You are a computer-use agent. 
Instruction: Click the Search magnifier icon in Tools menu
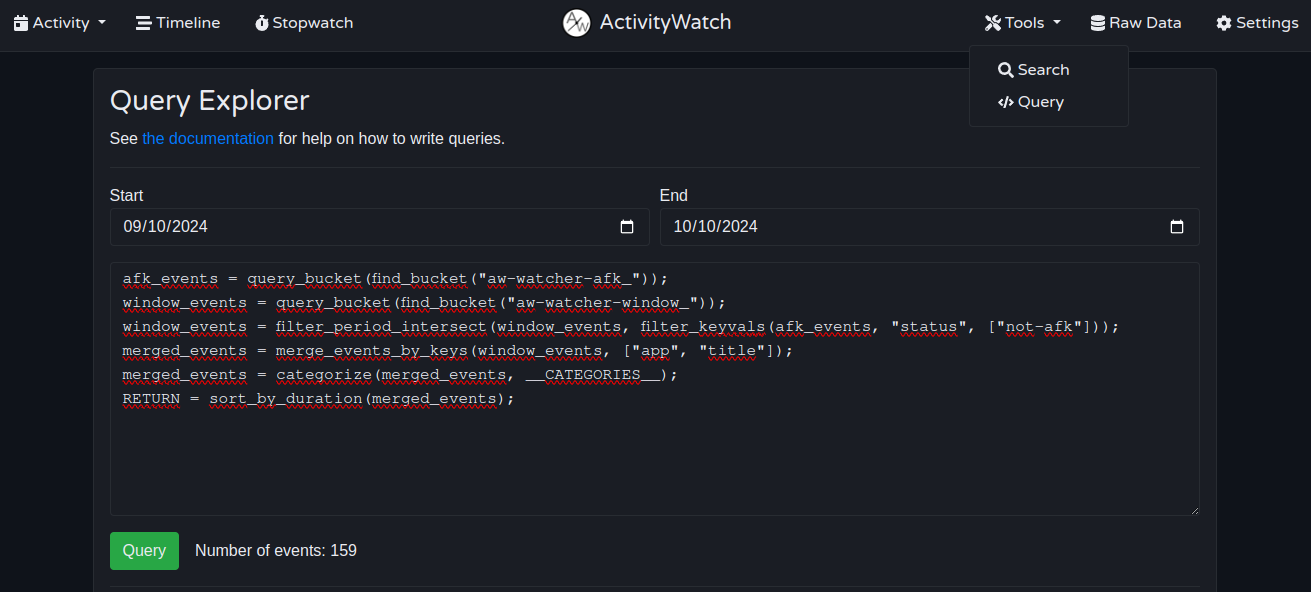1006,70
